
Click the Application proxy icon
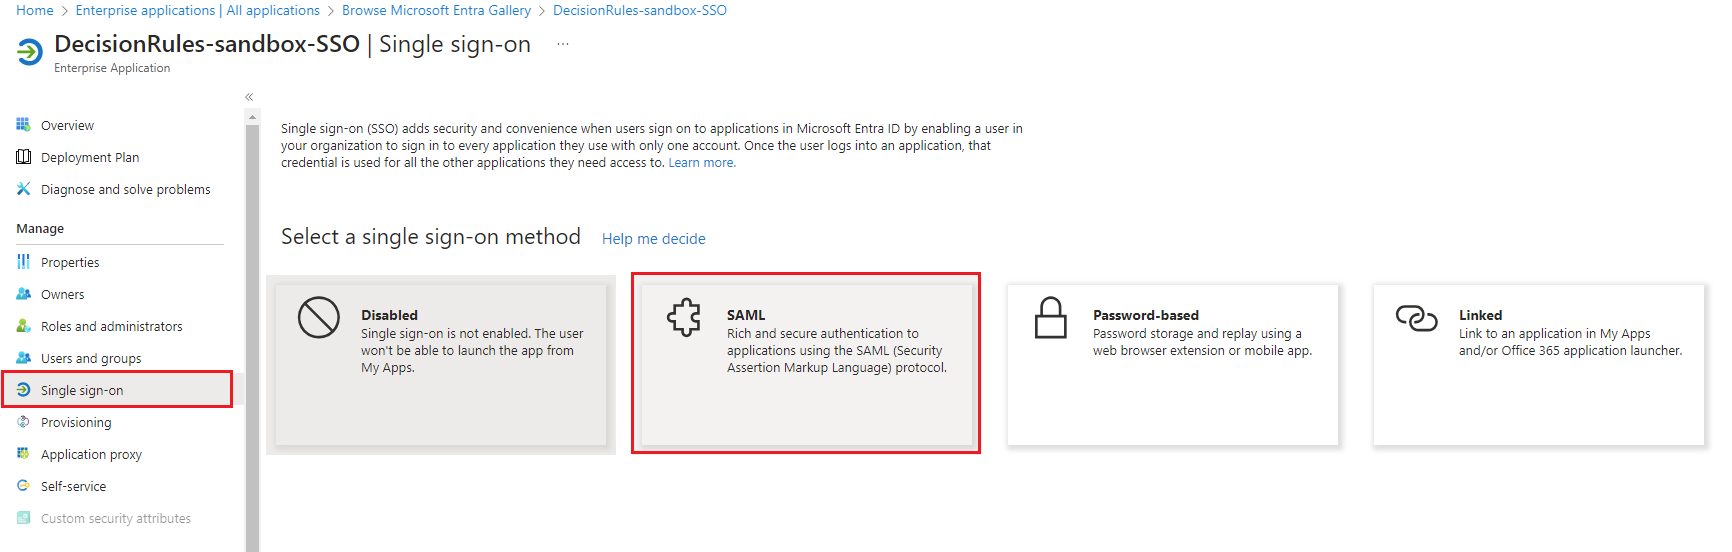click(23, 454)
